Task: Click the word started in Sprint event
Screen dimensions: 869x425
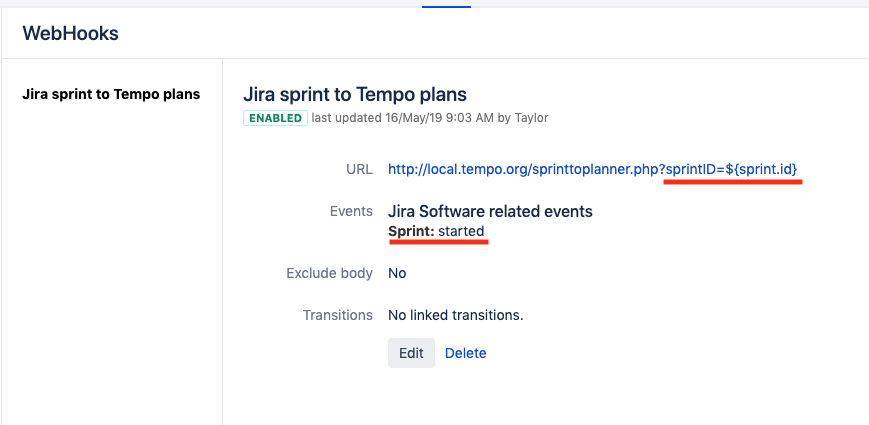Action: pos(461,231)
